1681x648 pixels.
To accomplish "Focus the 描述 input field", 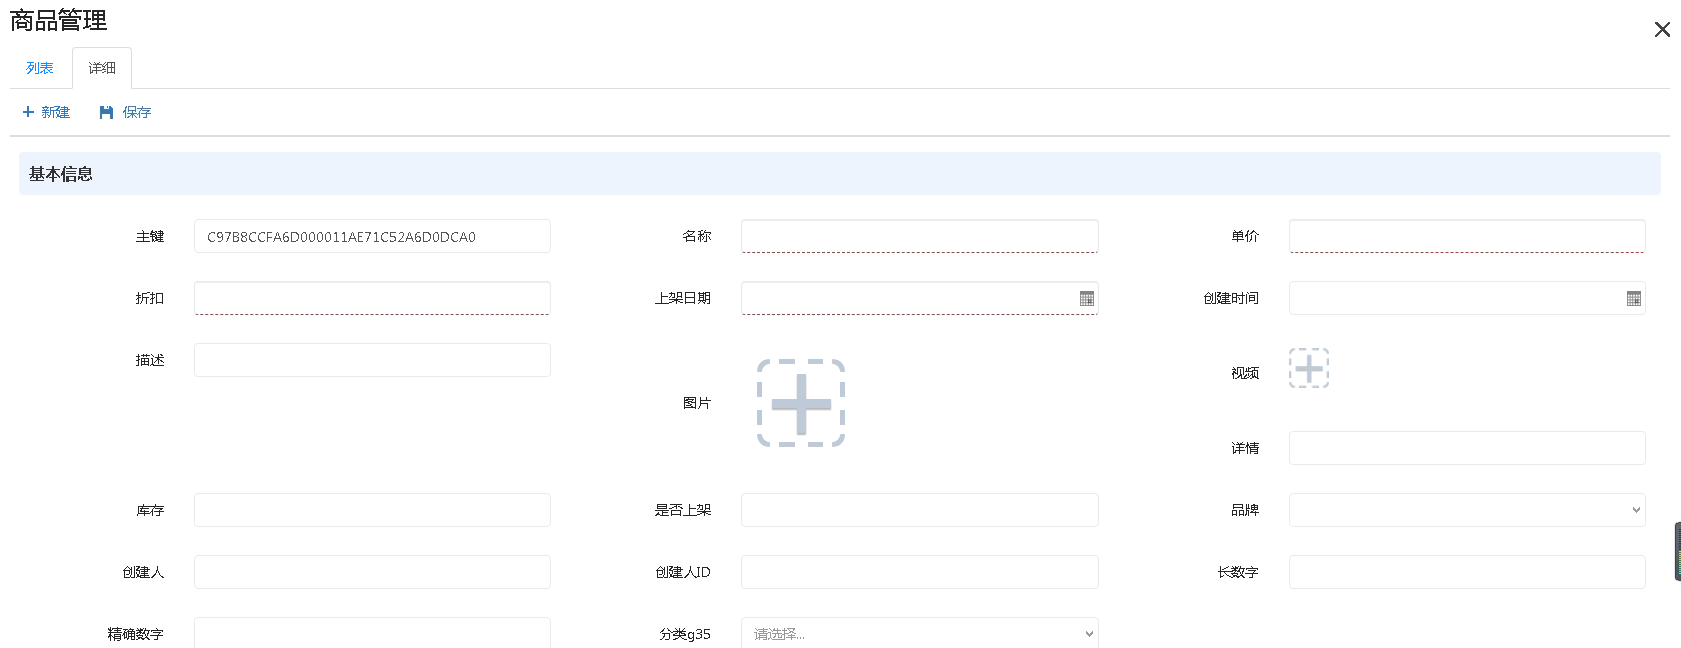I will click(x=372, y=360).
